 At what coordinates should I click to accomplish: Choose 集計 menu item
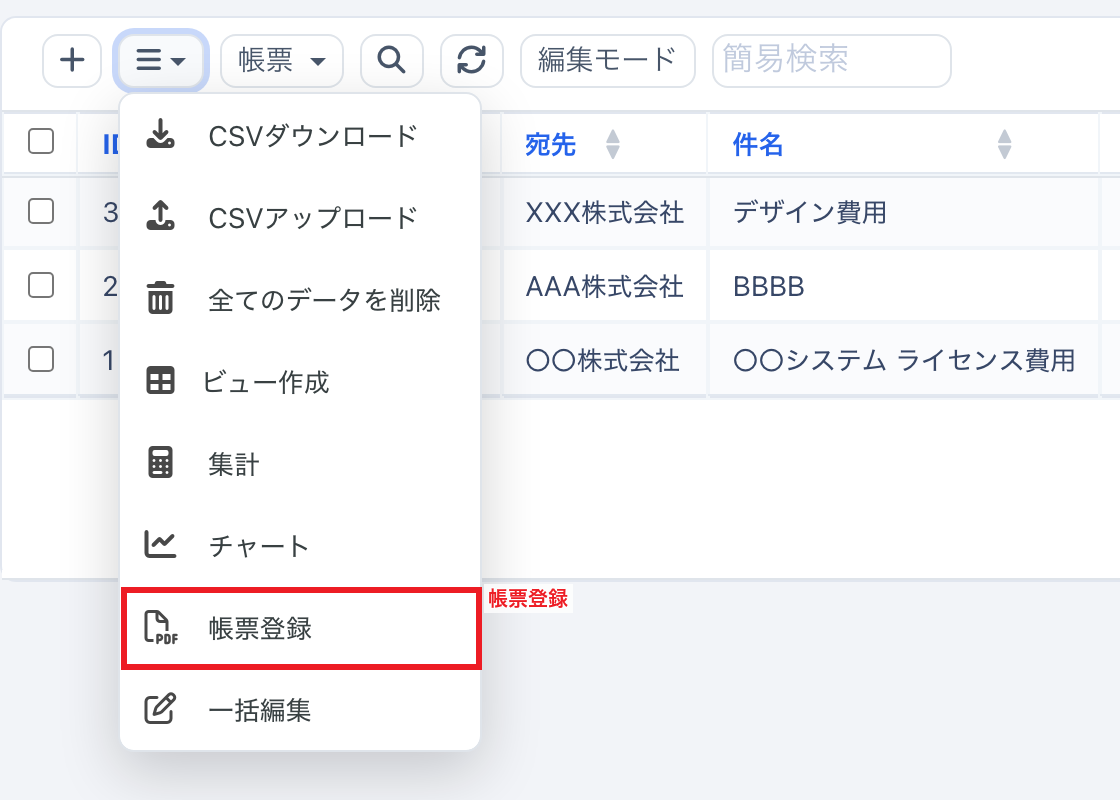(300, 464)
